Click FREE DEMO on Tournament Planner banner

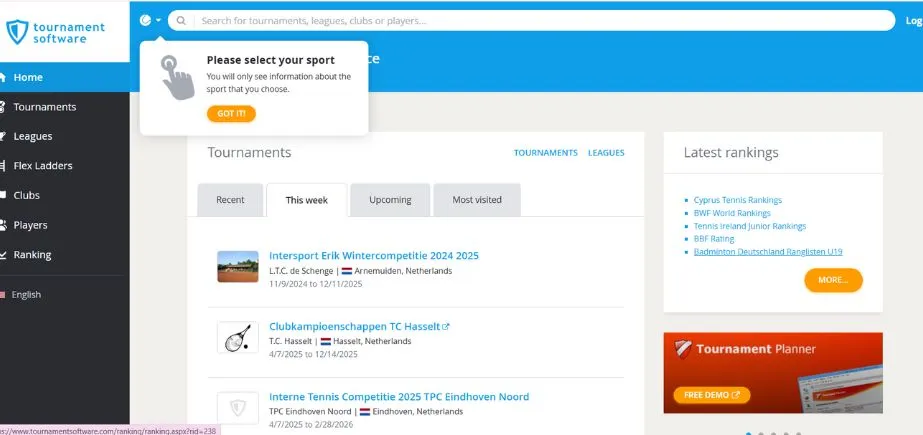tap(712, 395)
